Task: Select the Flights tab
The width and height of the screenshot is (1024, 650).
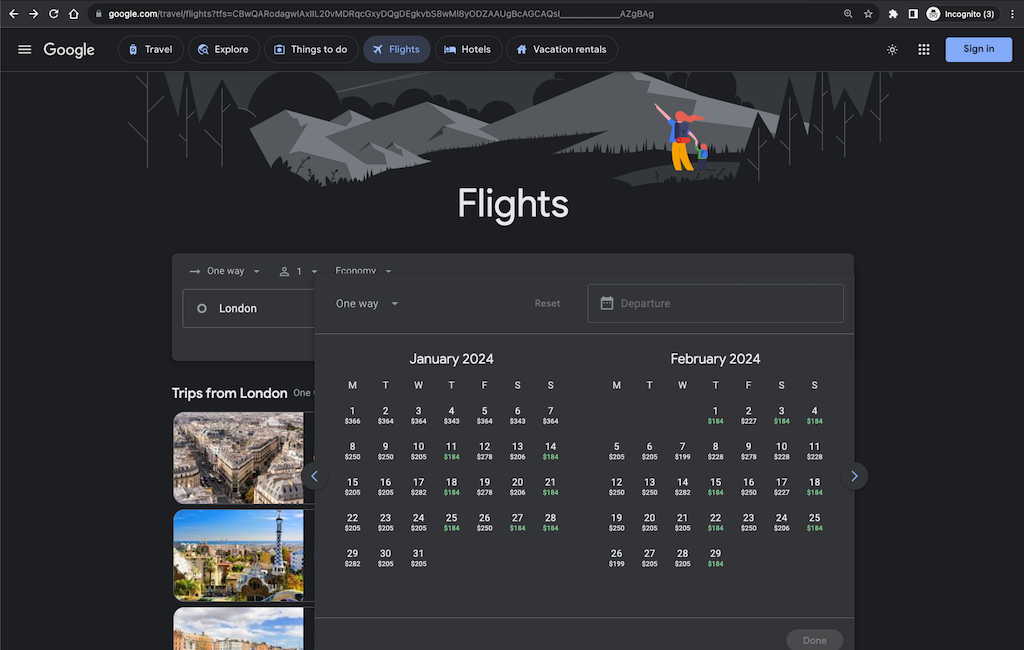Action: pos(397,49)
